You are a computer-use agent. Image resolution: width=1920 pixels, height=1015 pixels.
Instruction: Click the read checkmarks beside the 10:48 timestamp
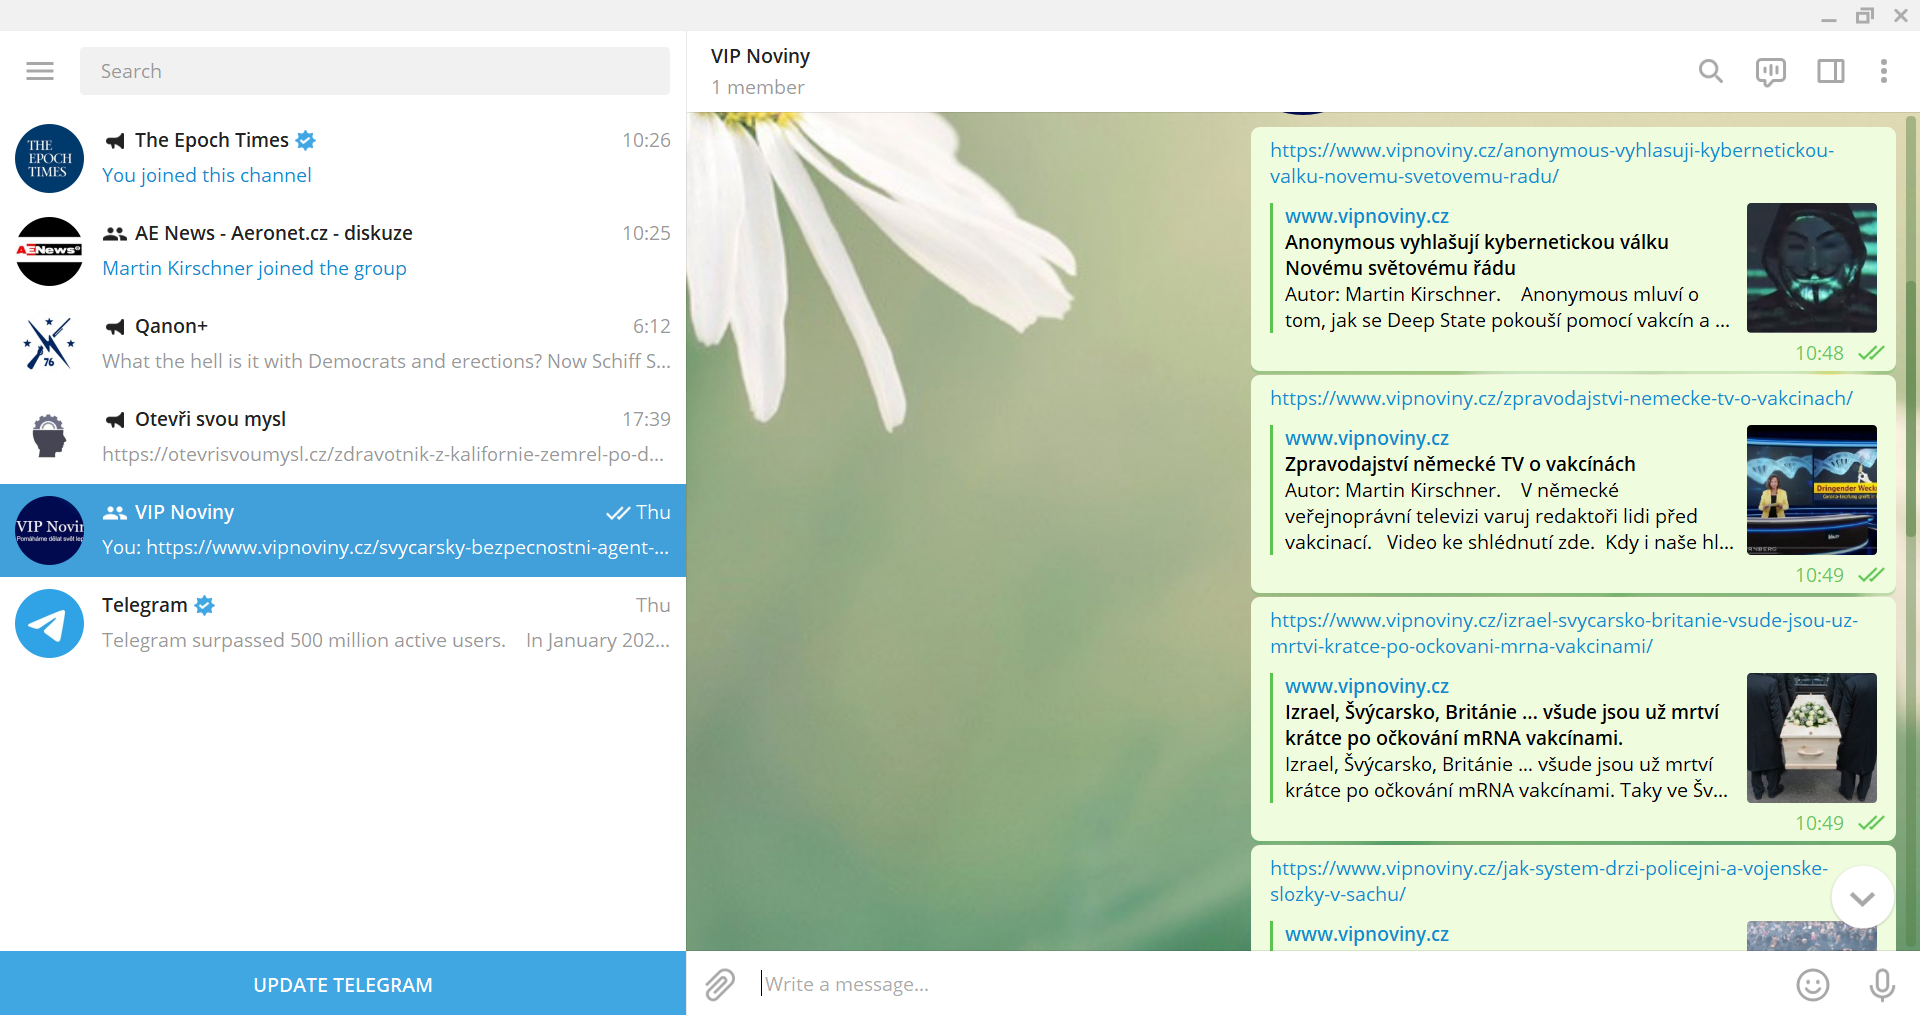point(1871,353)
